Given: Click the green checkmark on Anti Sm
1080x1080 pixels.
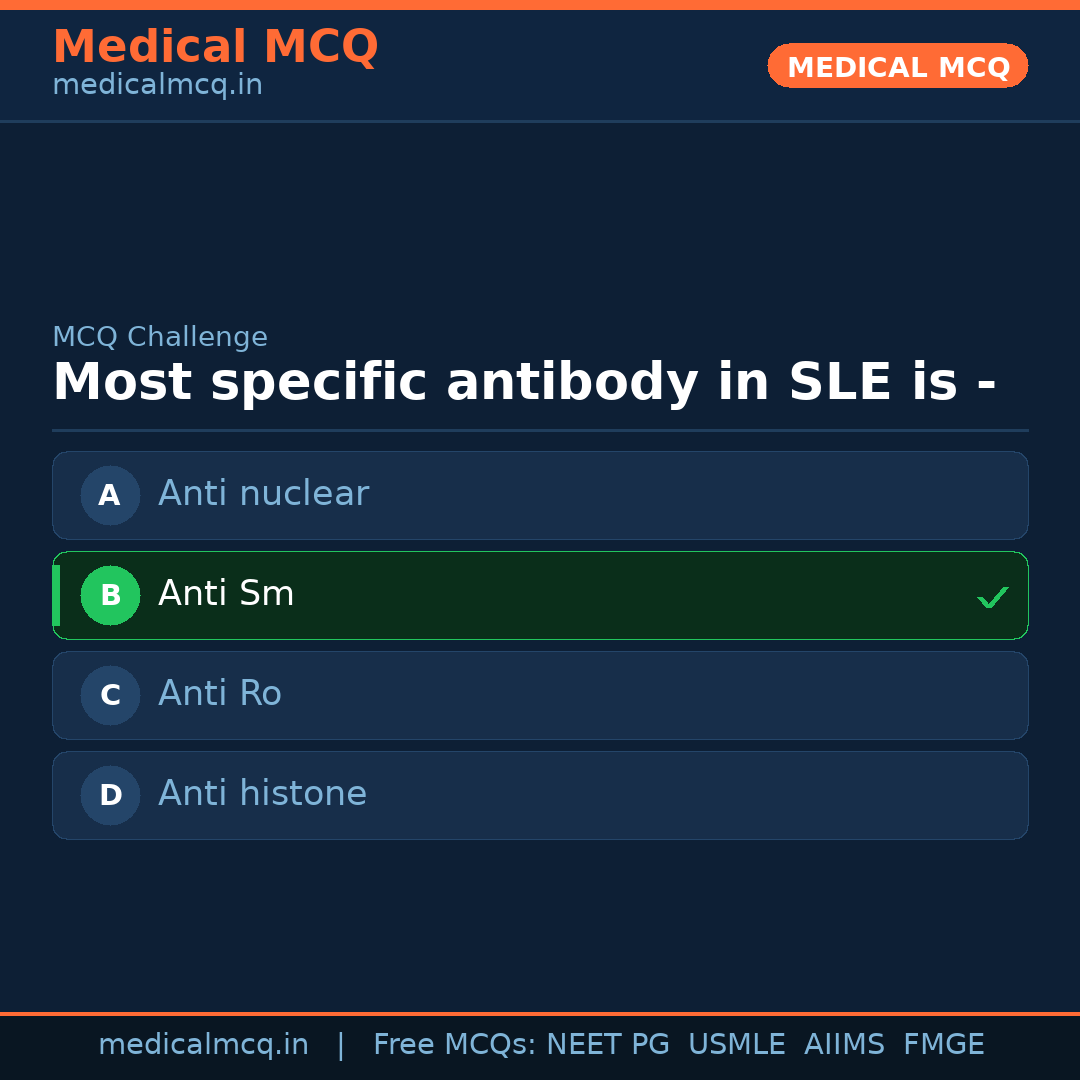Looking at the screenshot, I should point(992,598).
